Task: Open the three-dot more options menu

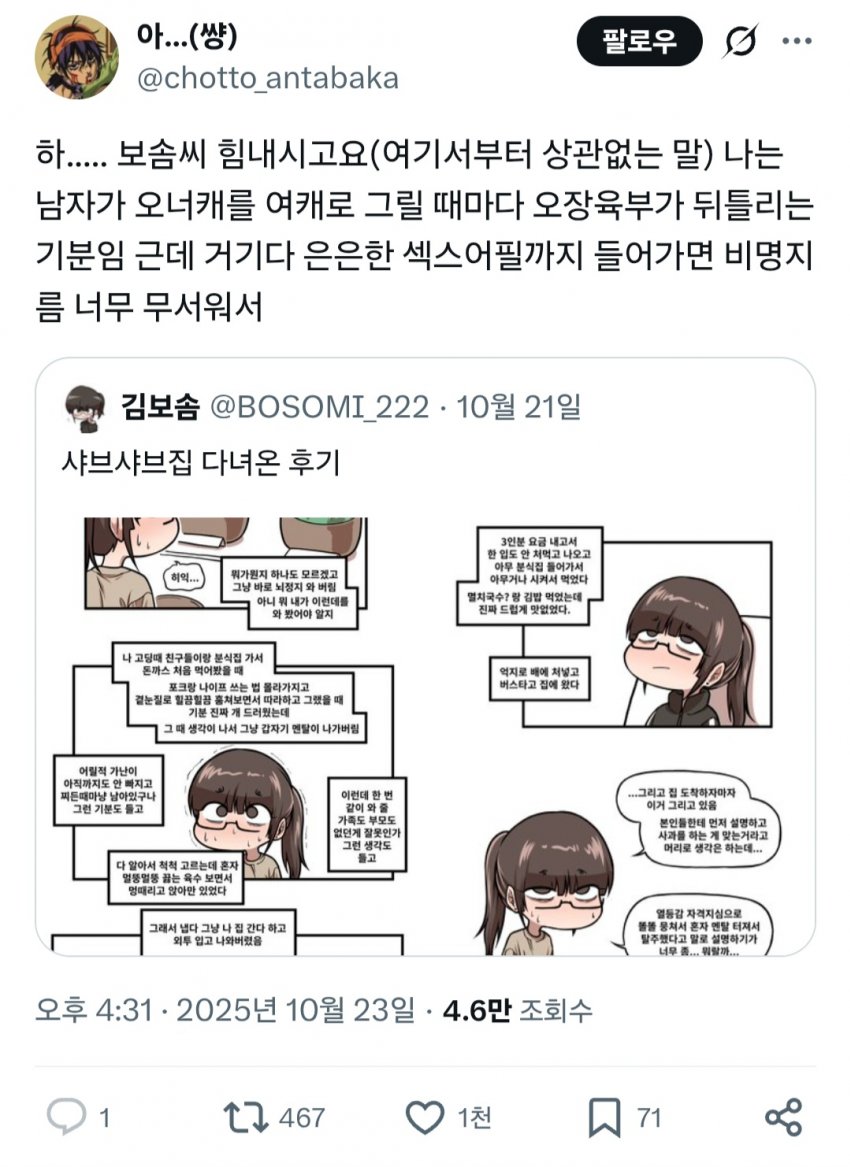Action: [x=796, y=41]
